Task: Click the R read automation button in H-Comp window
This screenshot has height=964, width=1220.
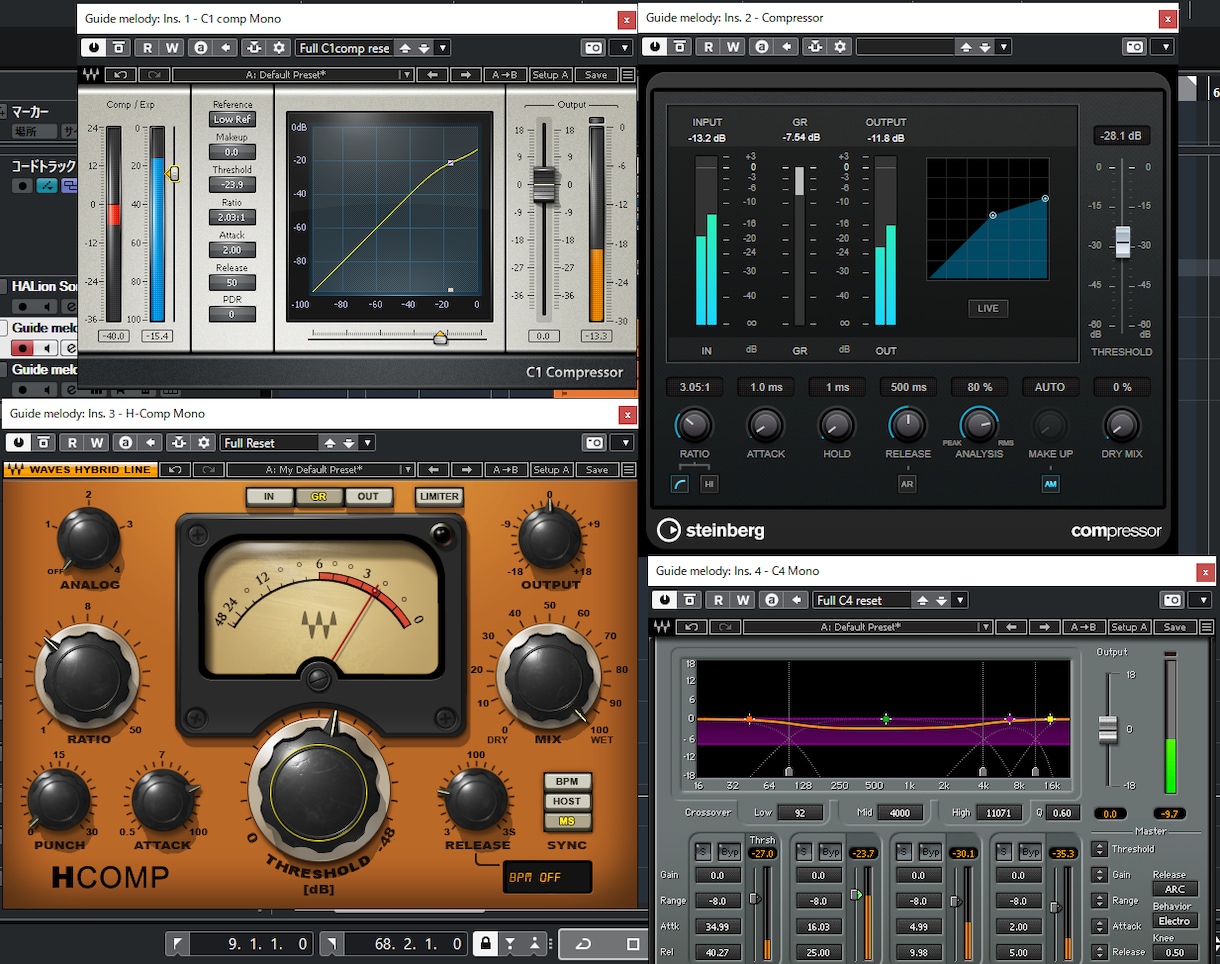Action: 72,442
